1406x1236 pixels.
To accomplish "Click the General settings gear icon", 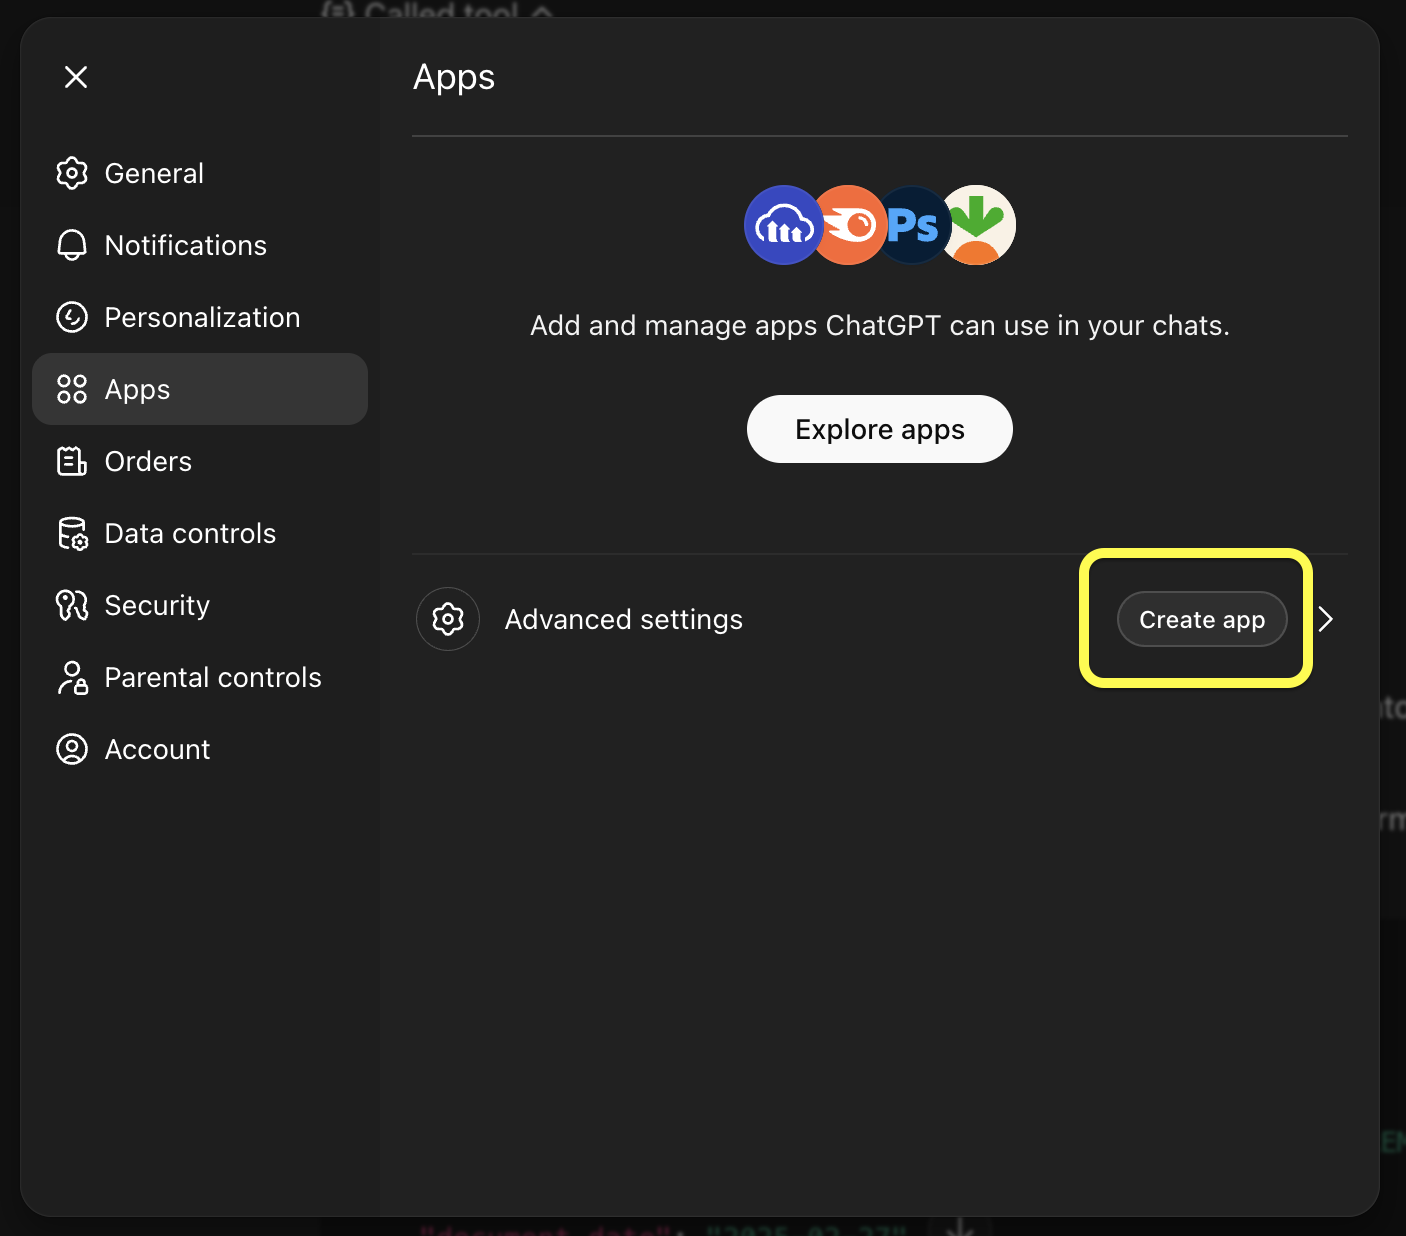I will [72, 173].
